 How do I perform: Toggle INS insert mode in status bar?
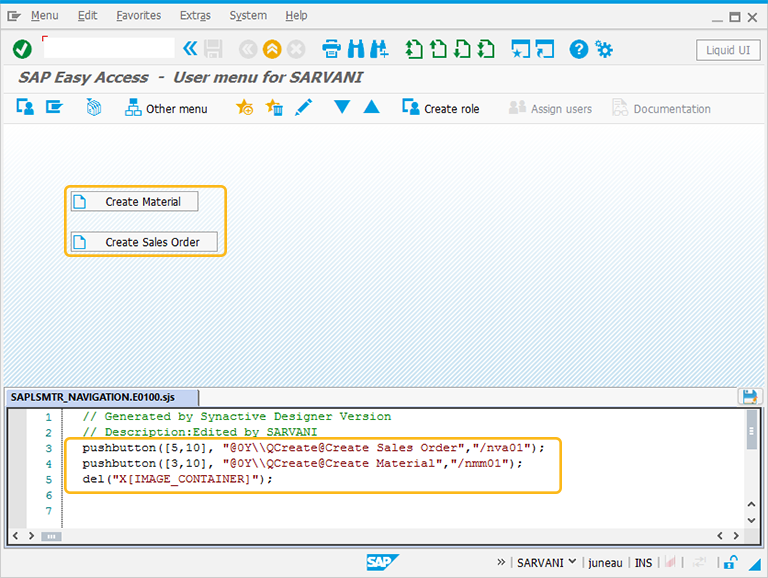pos(643,563)
